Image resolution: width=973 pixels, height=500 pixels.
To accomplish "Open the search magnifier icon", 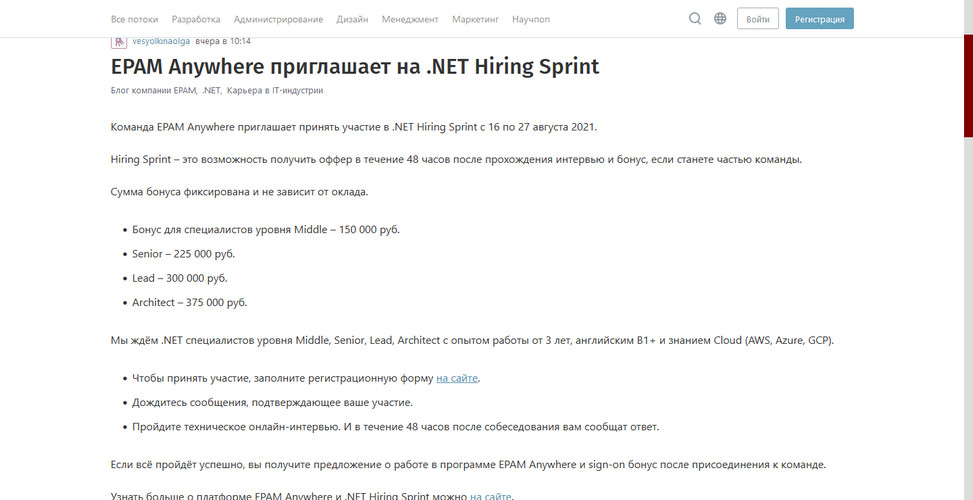I will pos(695,19).
